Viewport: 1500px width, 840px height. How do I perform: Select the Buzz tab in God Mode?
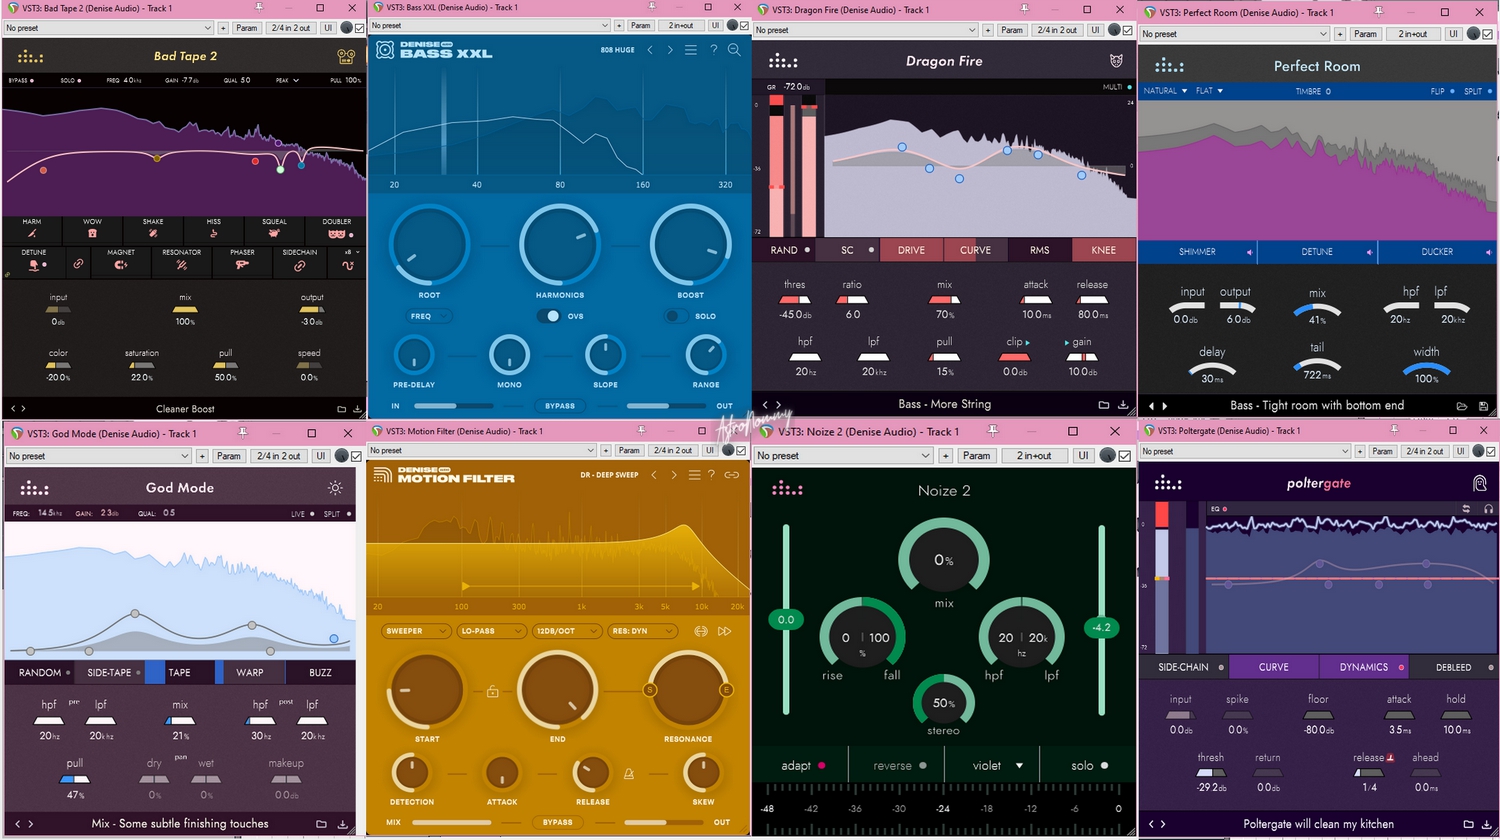point(320,673)
